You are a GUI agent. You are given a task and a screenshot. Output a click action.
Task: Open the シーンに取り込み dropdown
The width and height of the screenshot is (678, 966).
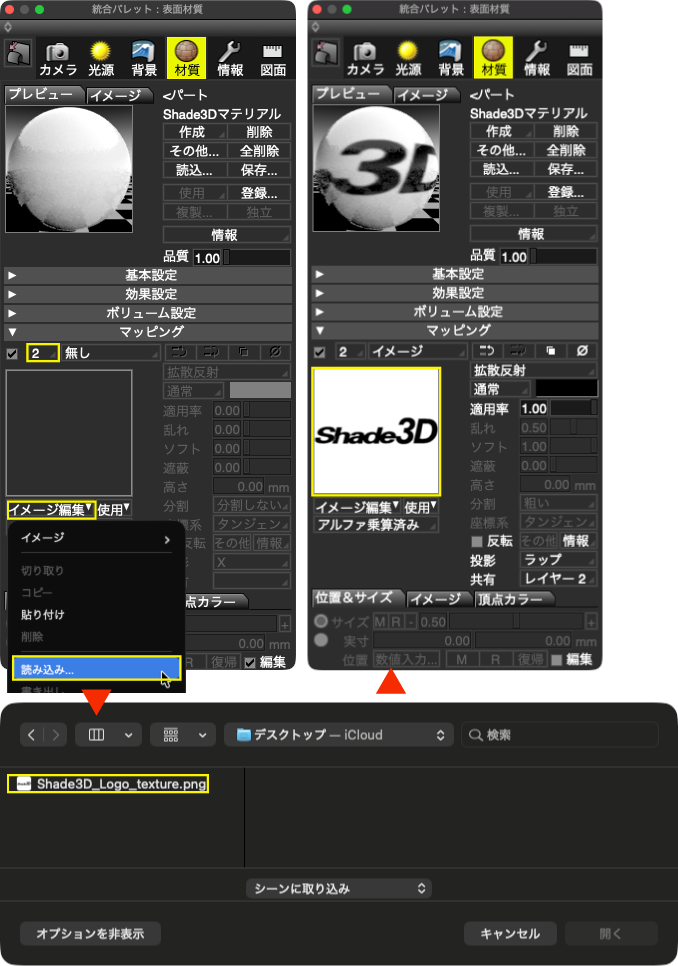(x=339, y=888)
